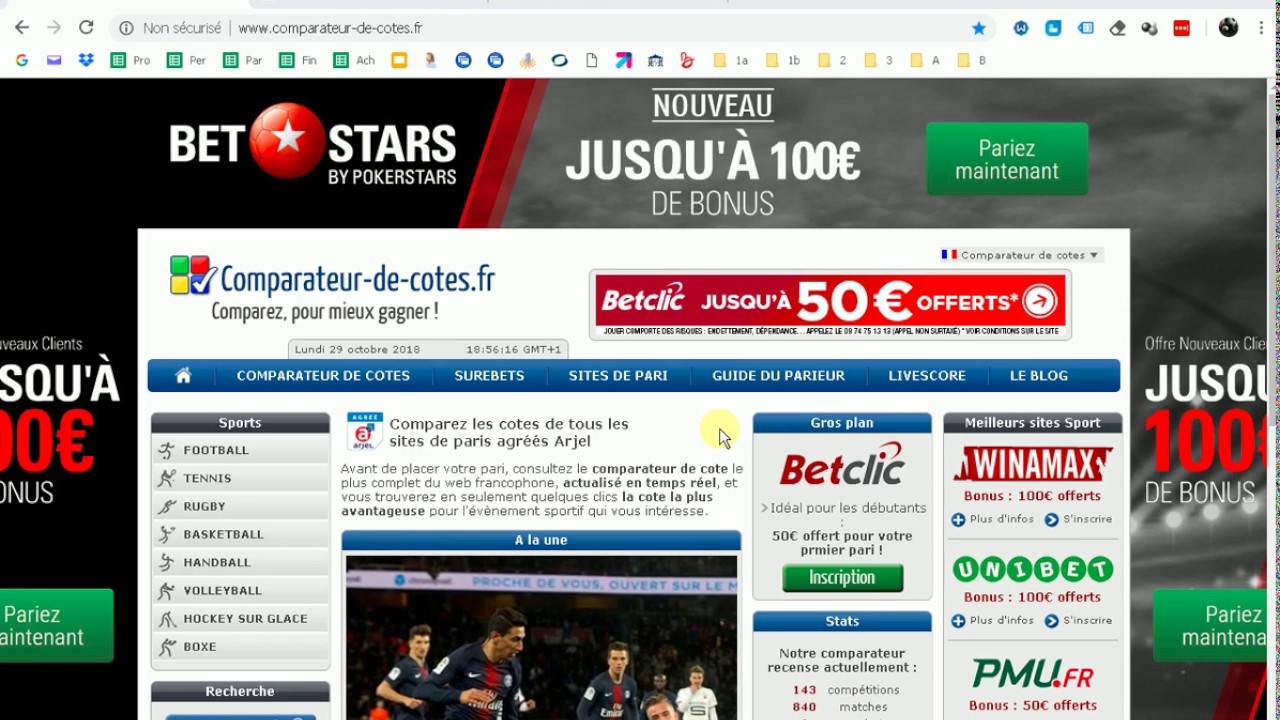This screenshot has height=720, width=1280.
Task: Open the Surebets menu item
Action: (489, 375)
